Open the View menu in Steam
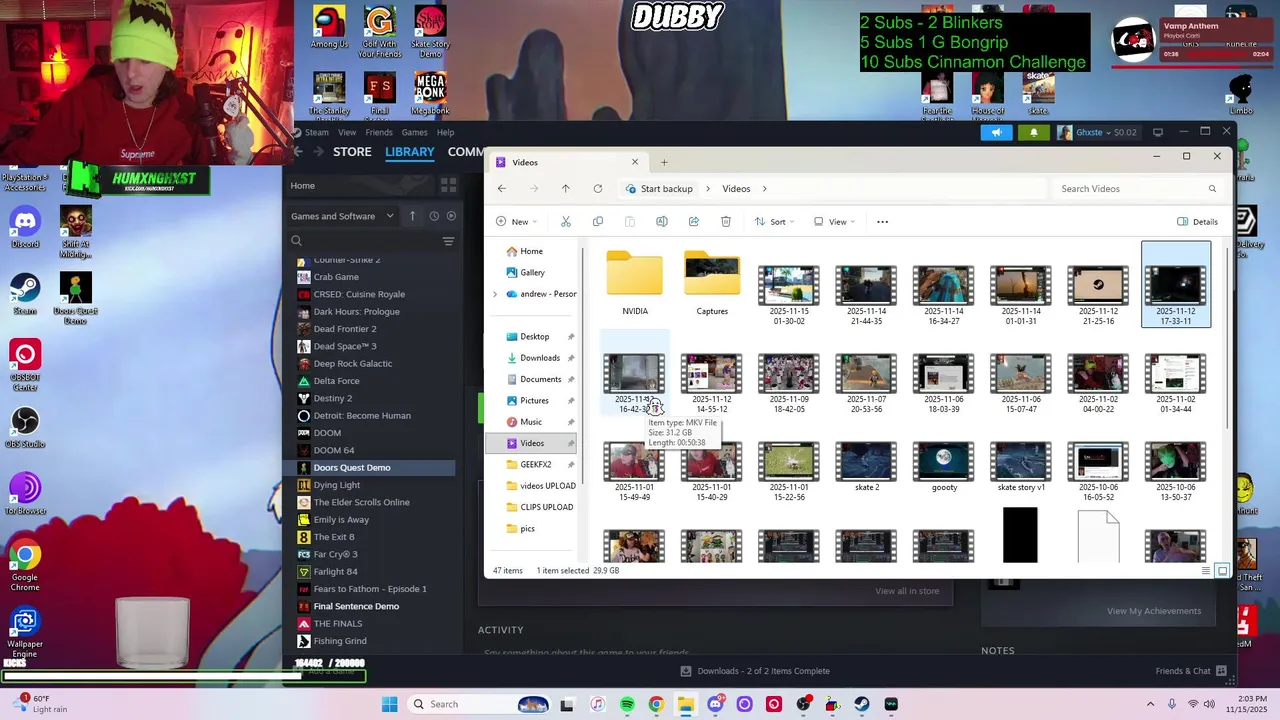Screen dimensions: 1280x720 pos(347,132)
